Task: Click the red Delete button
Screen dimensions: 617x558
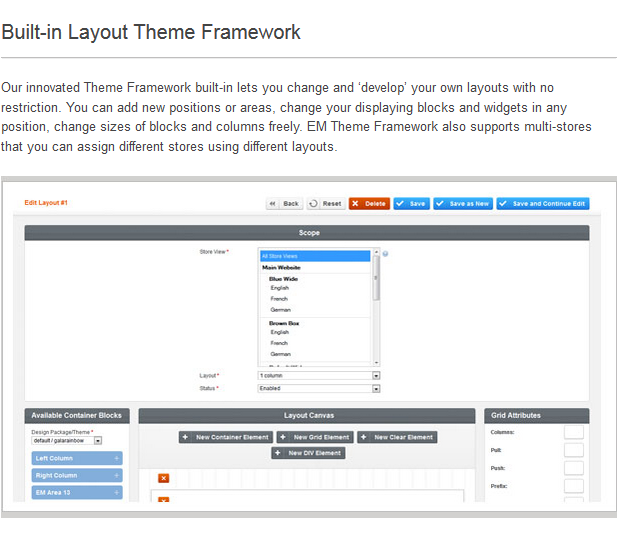Action: coord(369,203)
